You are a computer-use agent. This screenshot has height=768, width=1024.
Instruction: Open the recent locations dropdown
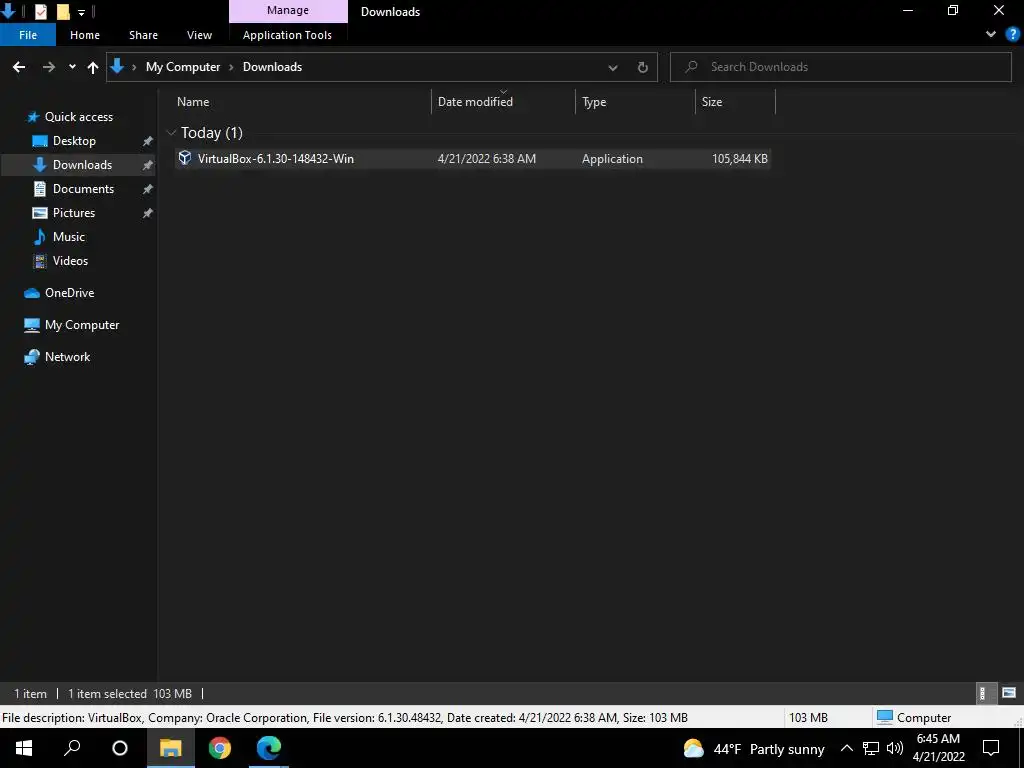pos(72,67)
